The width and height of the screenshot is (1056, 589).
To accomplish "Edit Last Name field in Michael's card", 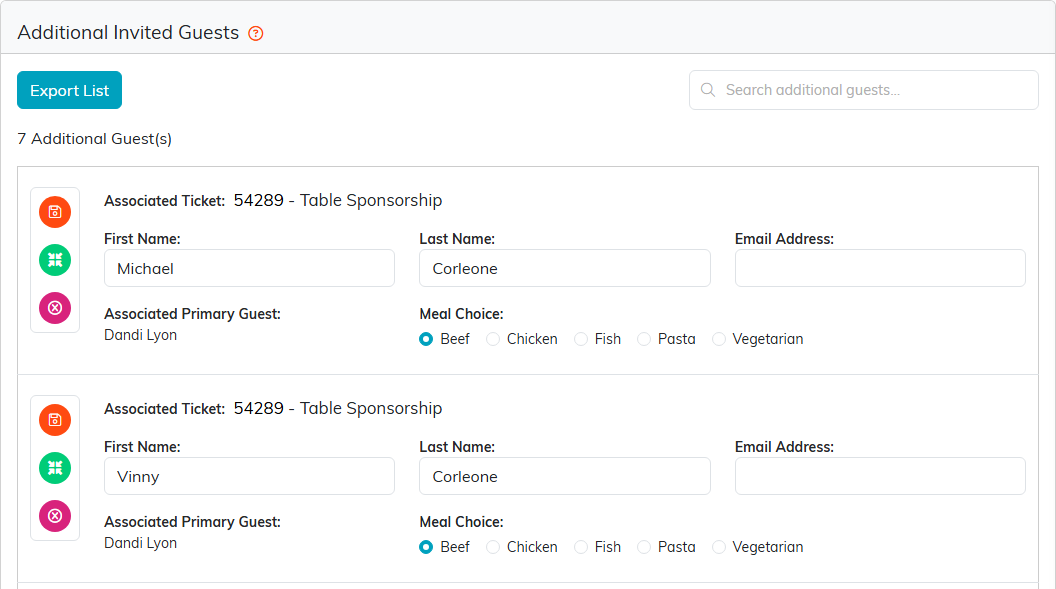I will click(x=564, y=268).
